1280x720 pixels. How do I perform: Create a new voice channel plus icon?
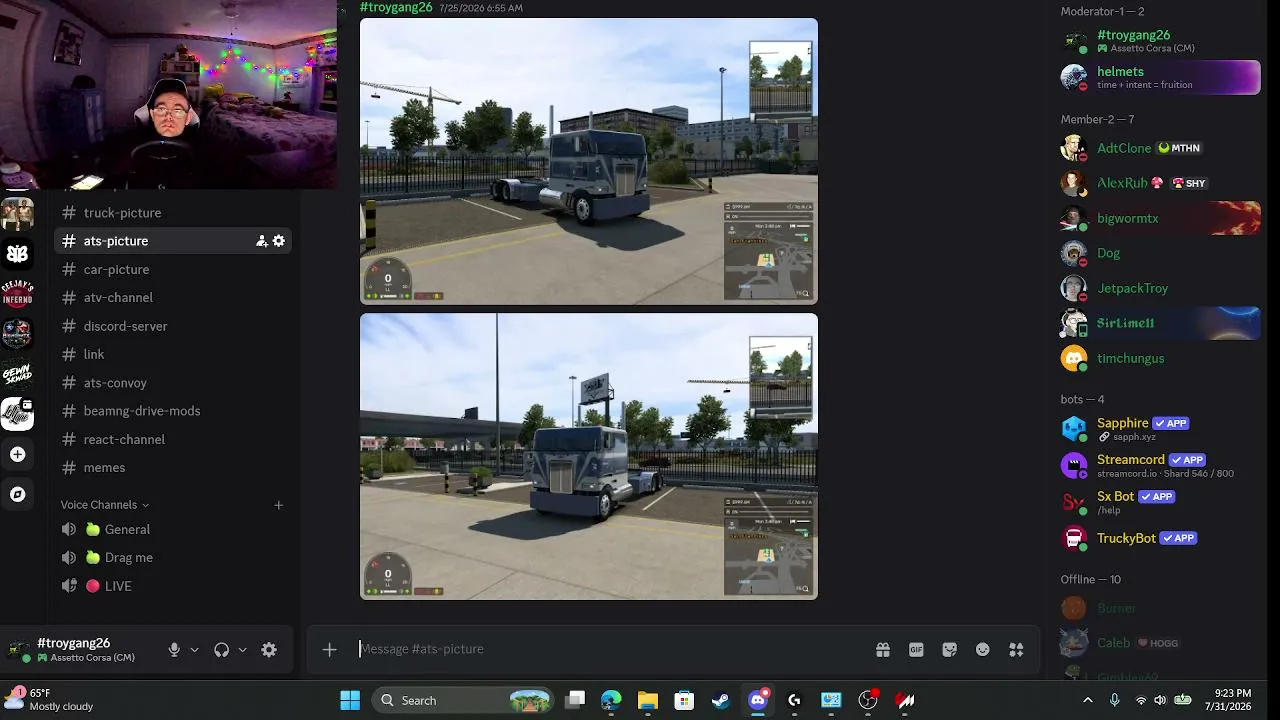(x=279, y=505)
